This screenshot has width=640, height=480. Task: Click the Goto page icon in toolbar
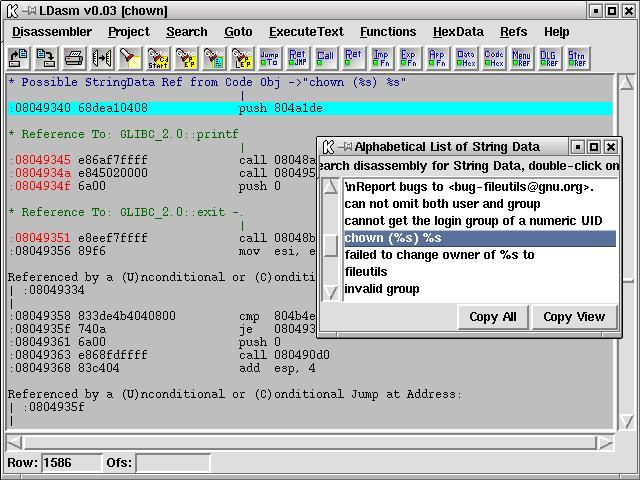pyautogui.click(x=213, y=58)
